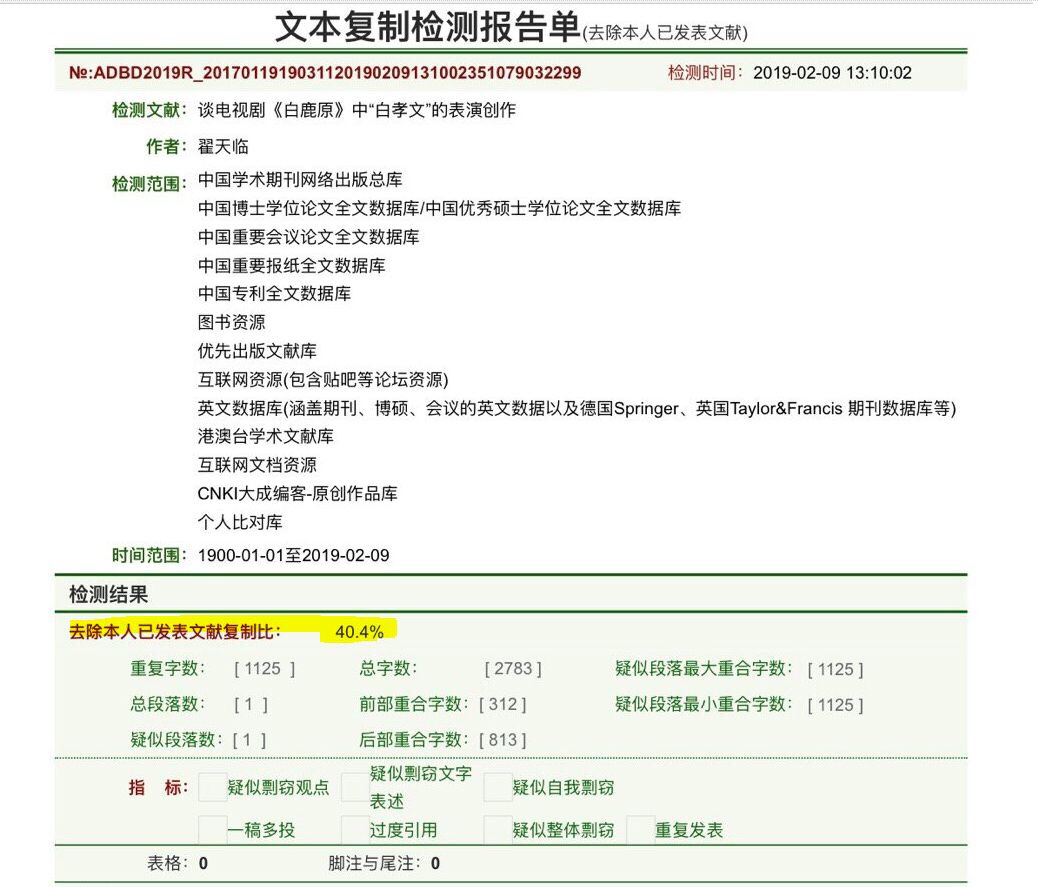Toggle the 疑似剽窃观点 indicator checkbox

click(x=213, y=787)
